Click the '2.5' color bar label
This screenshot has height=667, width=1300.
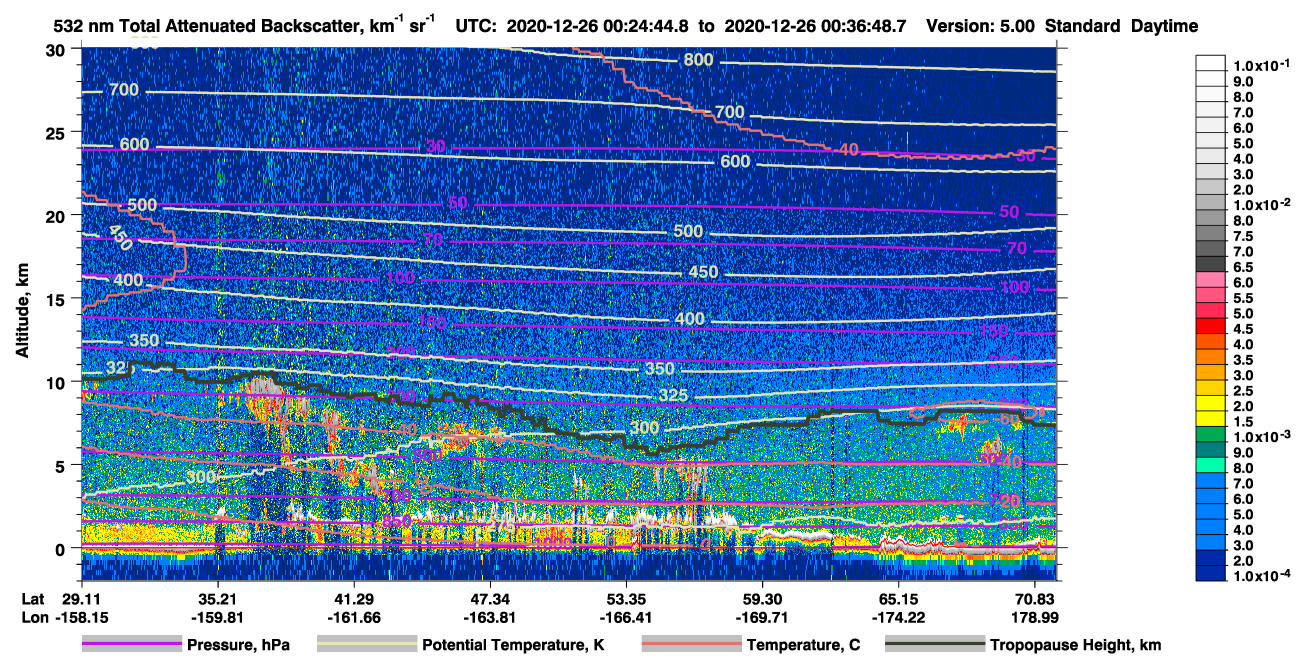click(1243, 390)
